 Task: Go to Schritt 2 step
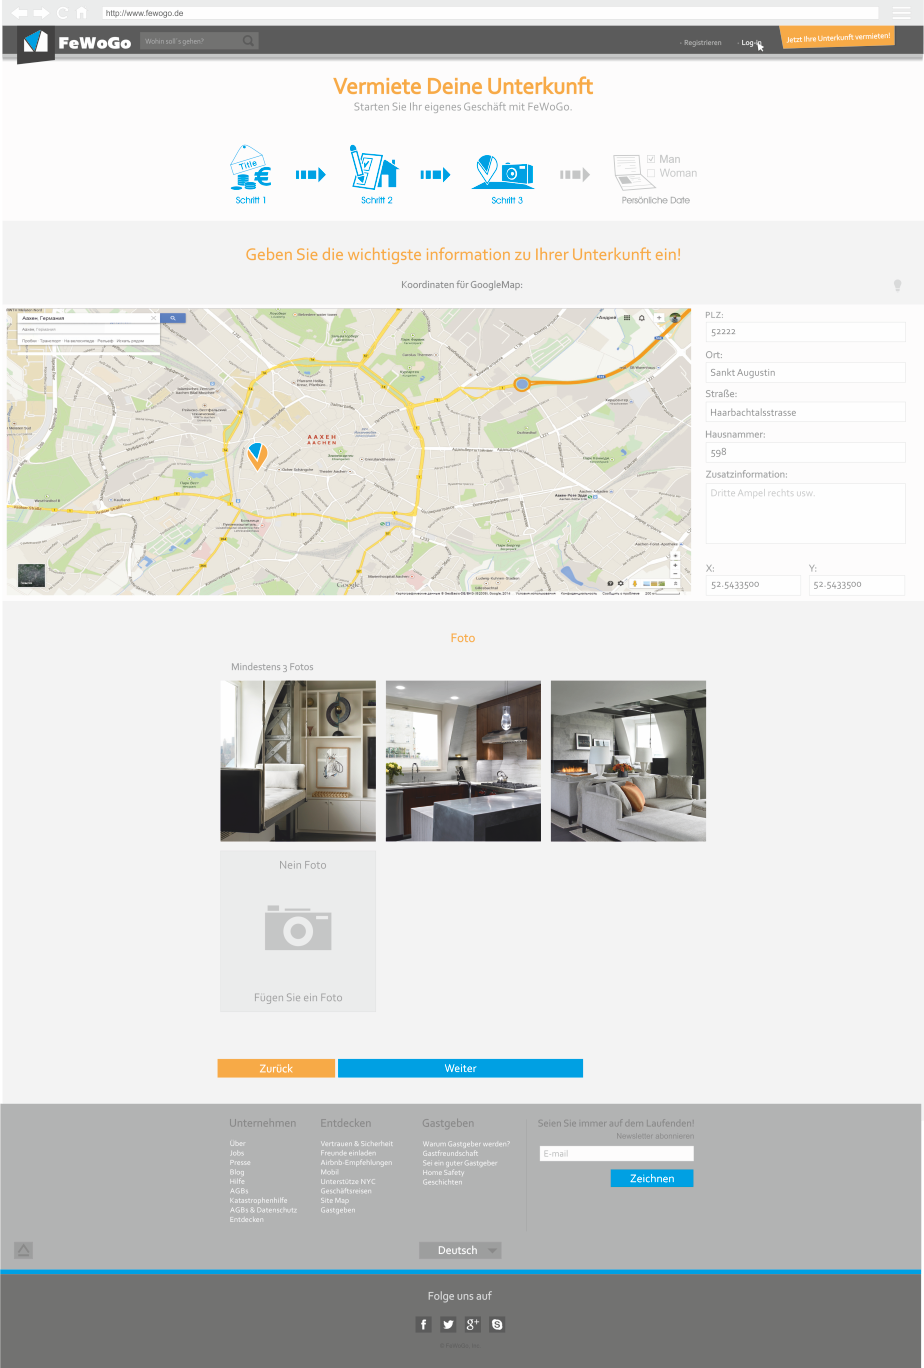(376, 174)
